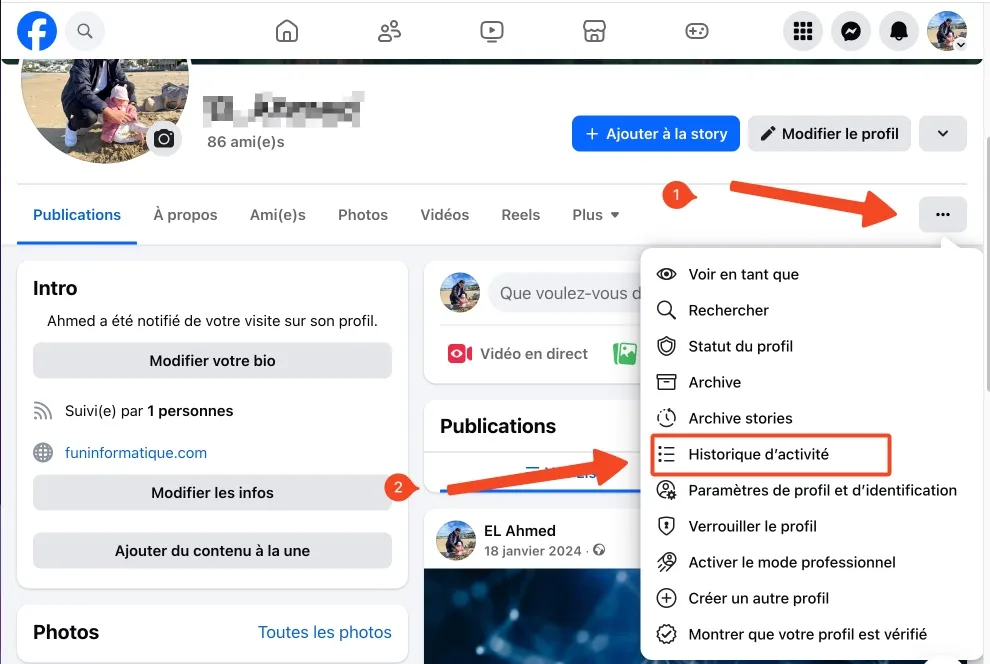The image size is (990, 664).
Task: Select Statut du profil
Action: (x=811, y=347)
